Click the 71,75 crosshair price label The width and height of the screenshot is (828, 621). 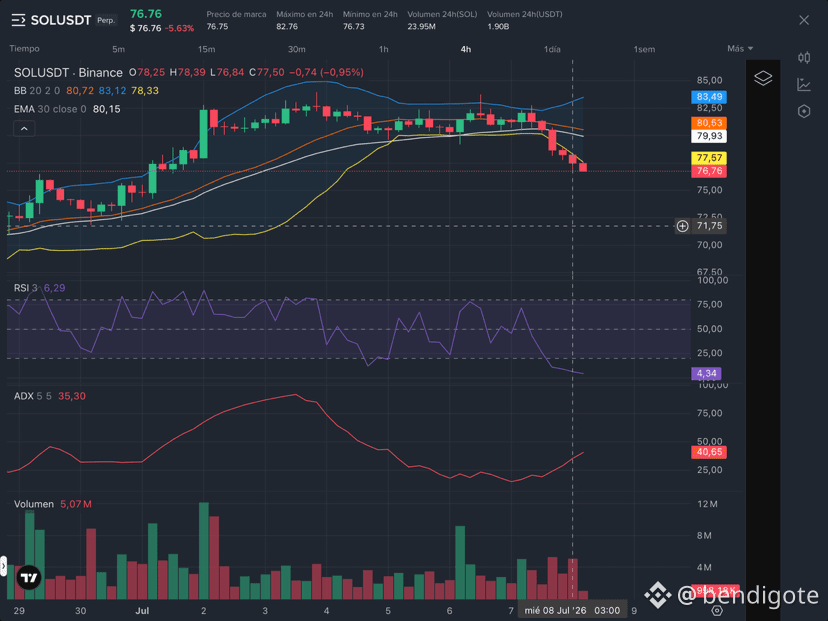tap(709, 226)
